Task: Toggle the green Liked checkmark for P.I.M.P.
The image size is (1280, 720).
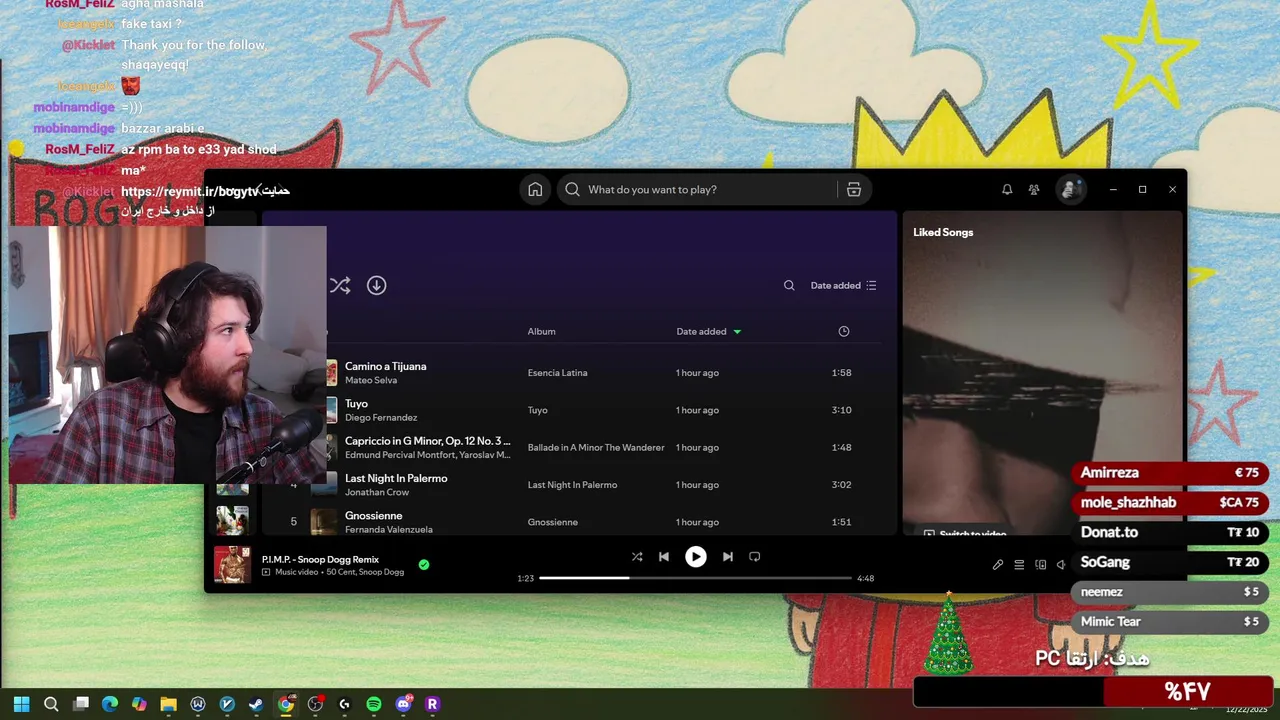Action: (424, 565)
